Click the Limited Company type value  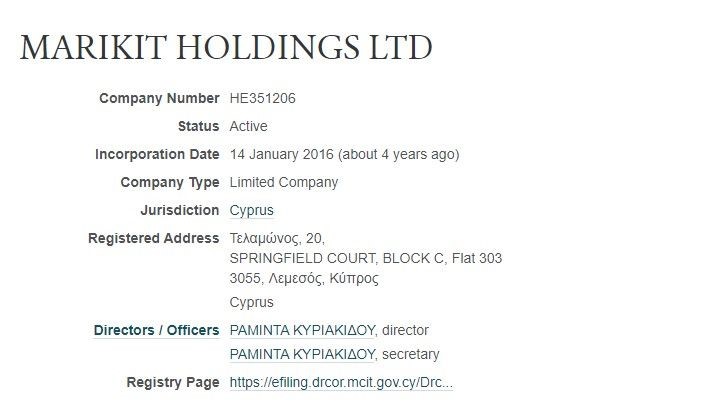284,182
